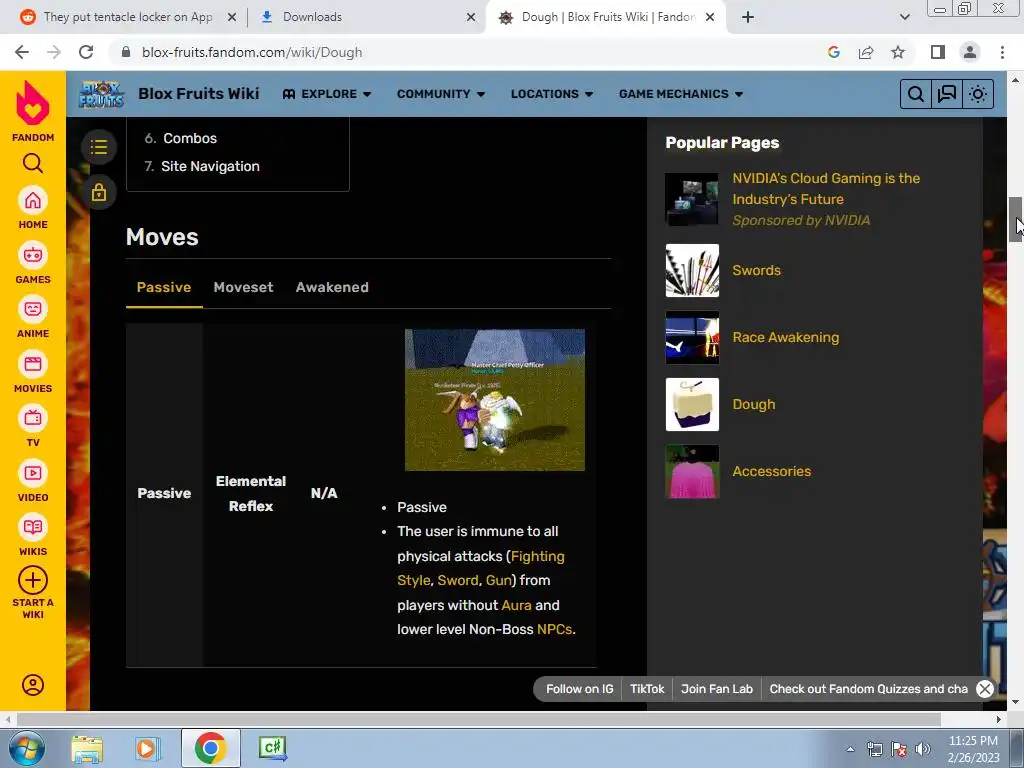This screenshot has height=768, width=1024.
Task: Open the NVIDIA Cloud Gaming article link
Action: coord(825,189)
